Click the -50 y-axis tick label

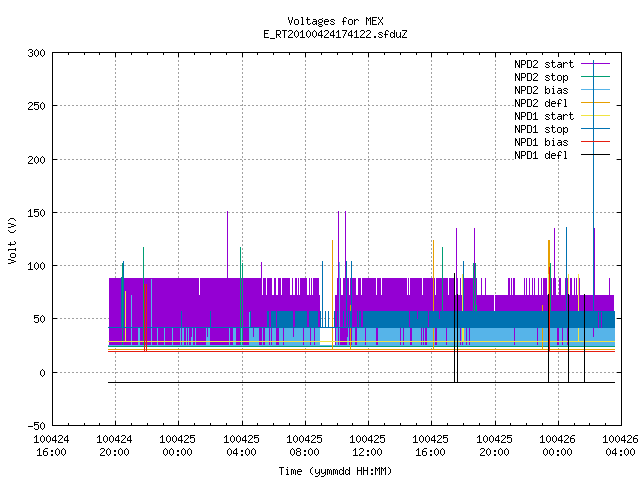36,426
